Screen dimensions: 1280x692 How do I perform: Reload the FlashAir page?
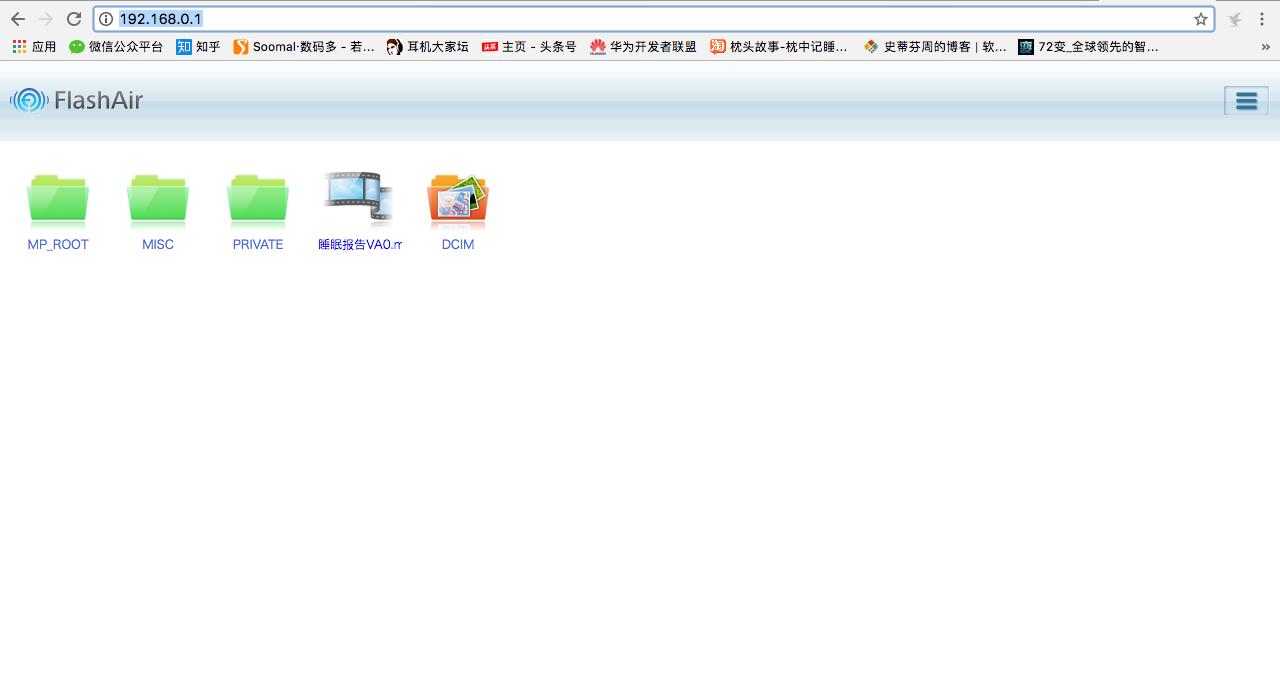(x=73, y=18)
